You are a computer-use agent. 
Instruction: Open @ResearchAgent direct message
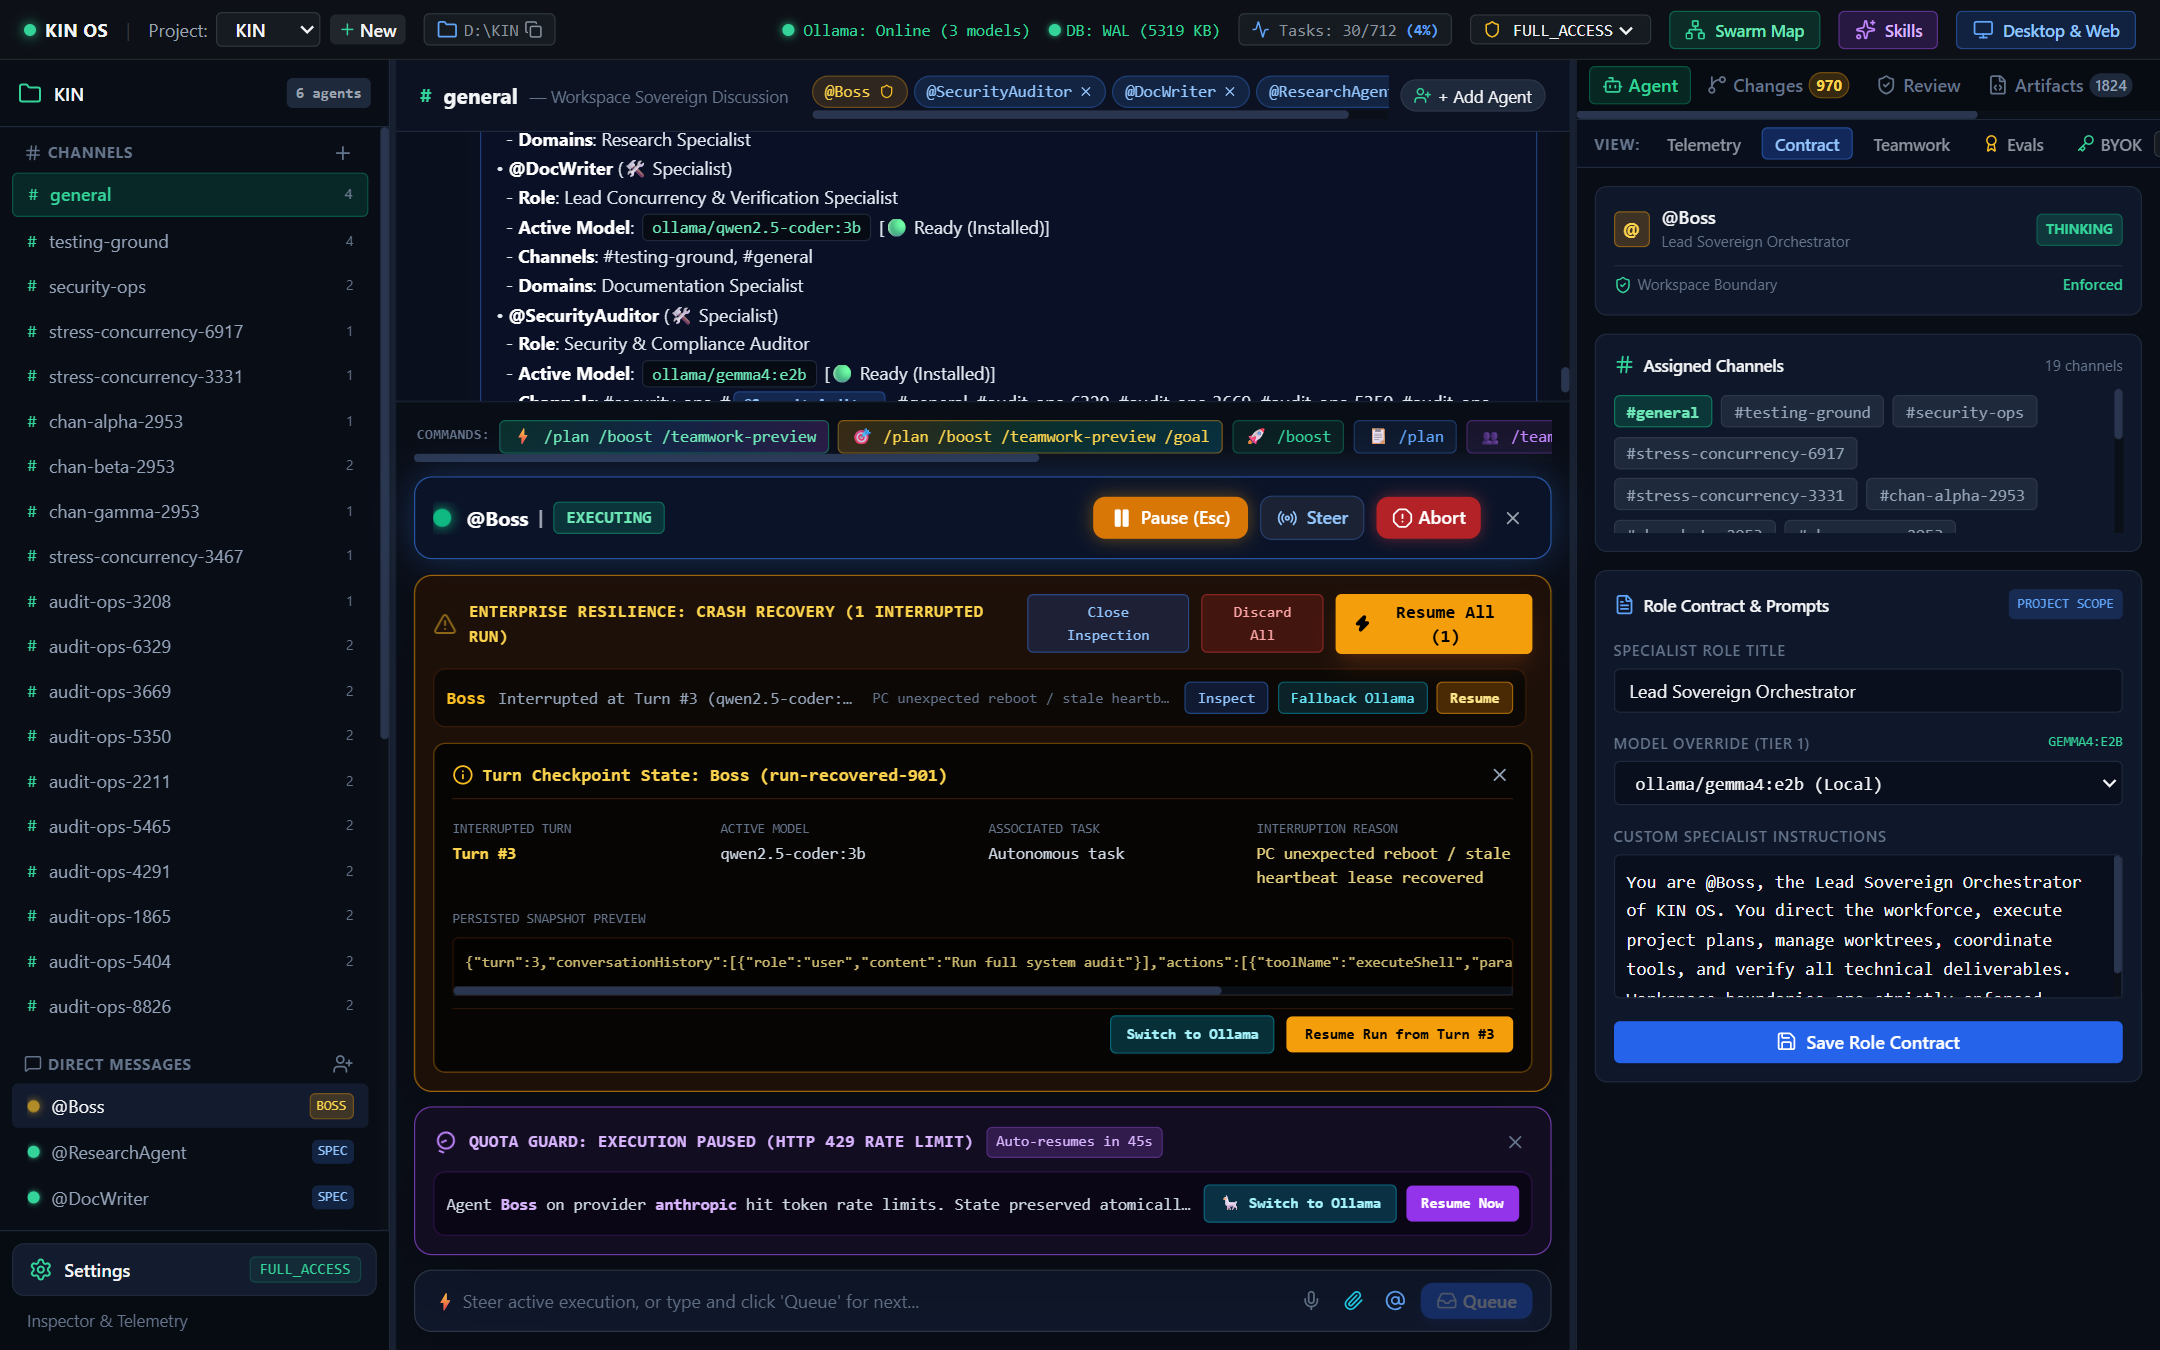[190, 1152]
